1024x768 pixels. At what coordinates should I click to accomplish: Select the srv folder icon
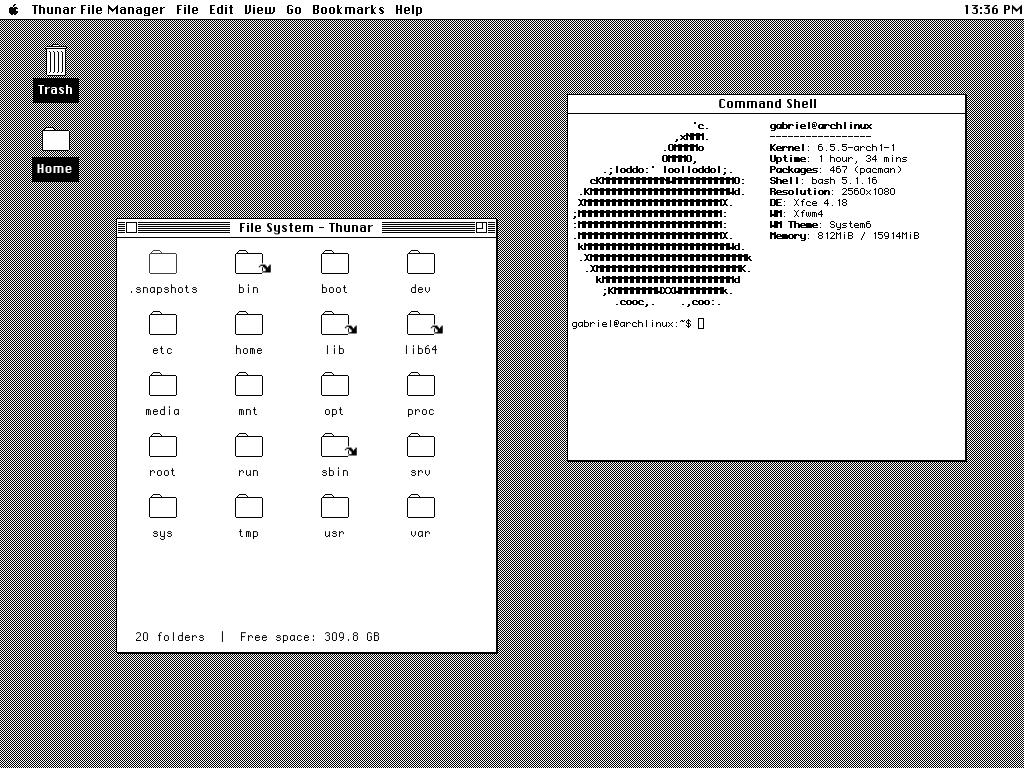[x=421, y=445]
